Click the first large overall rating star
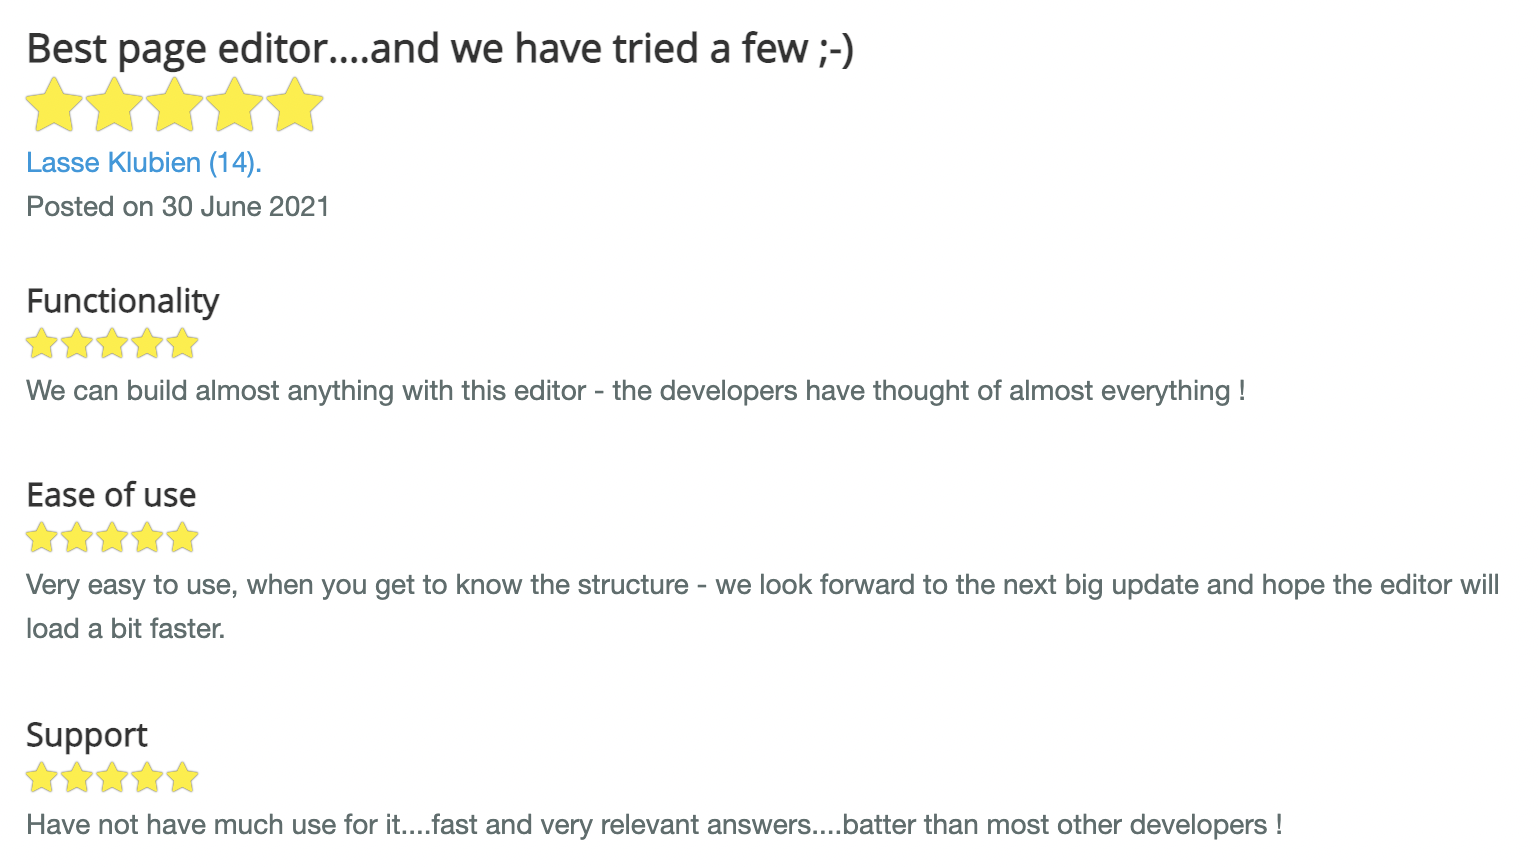The image size is (1538, 868). pos(54,106)
